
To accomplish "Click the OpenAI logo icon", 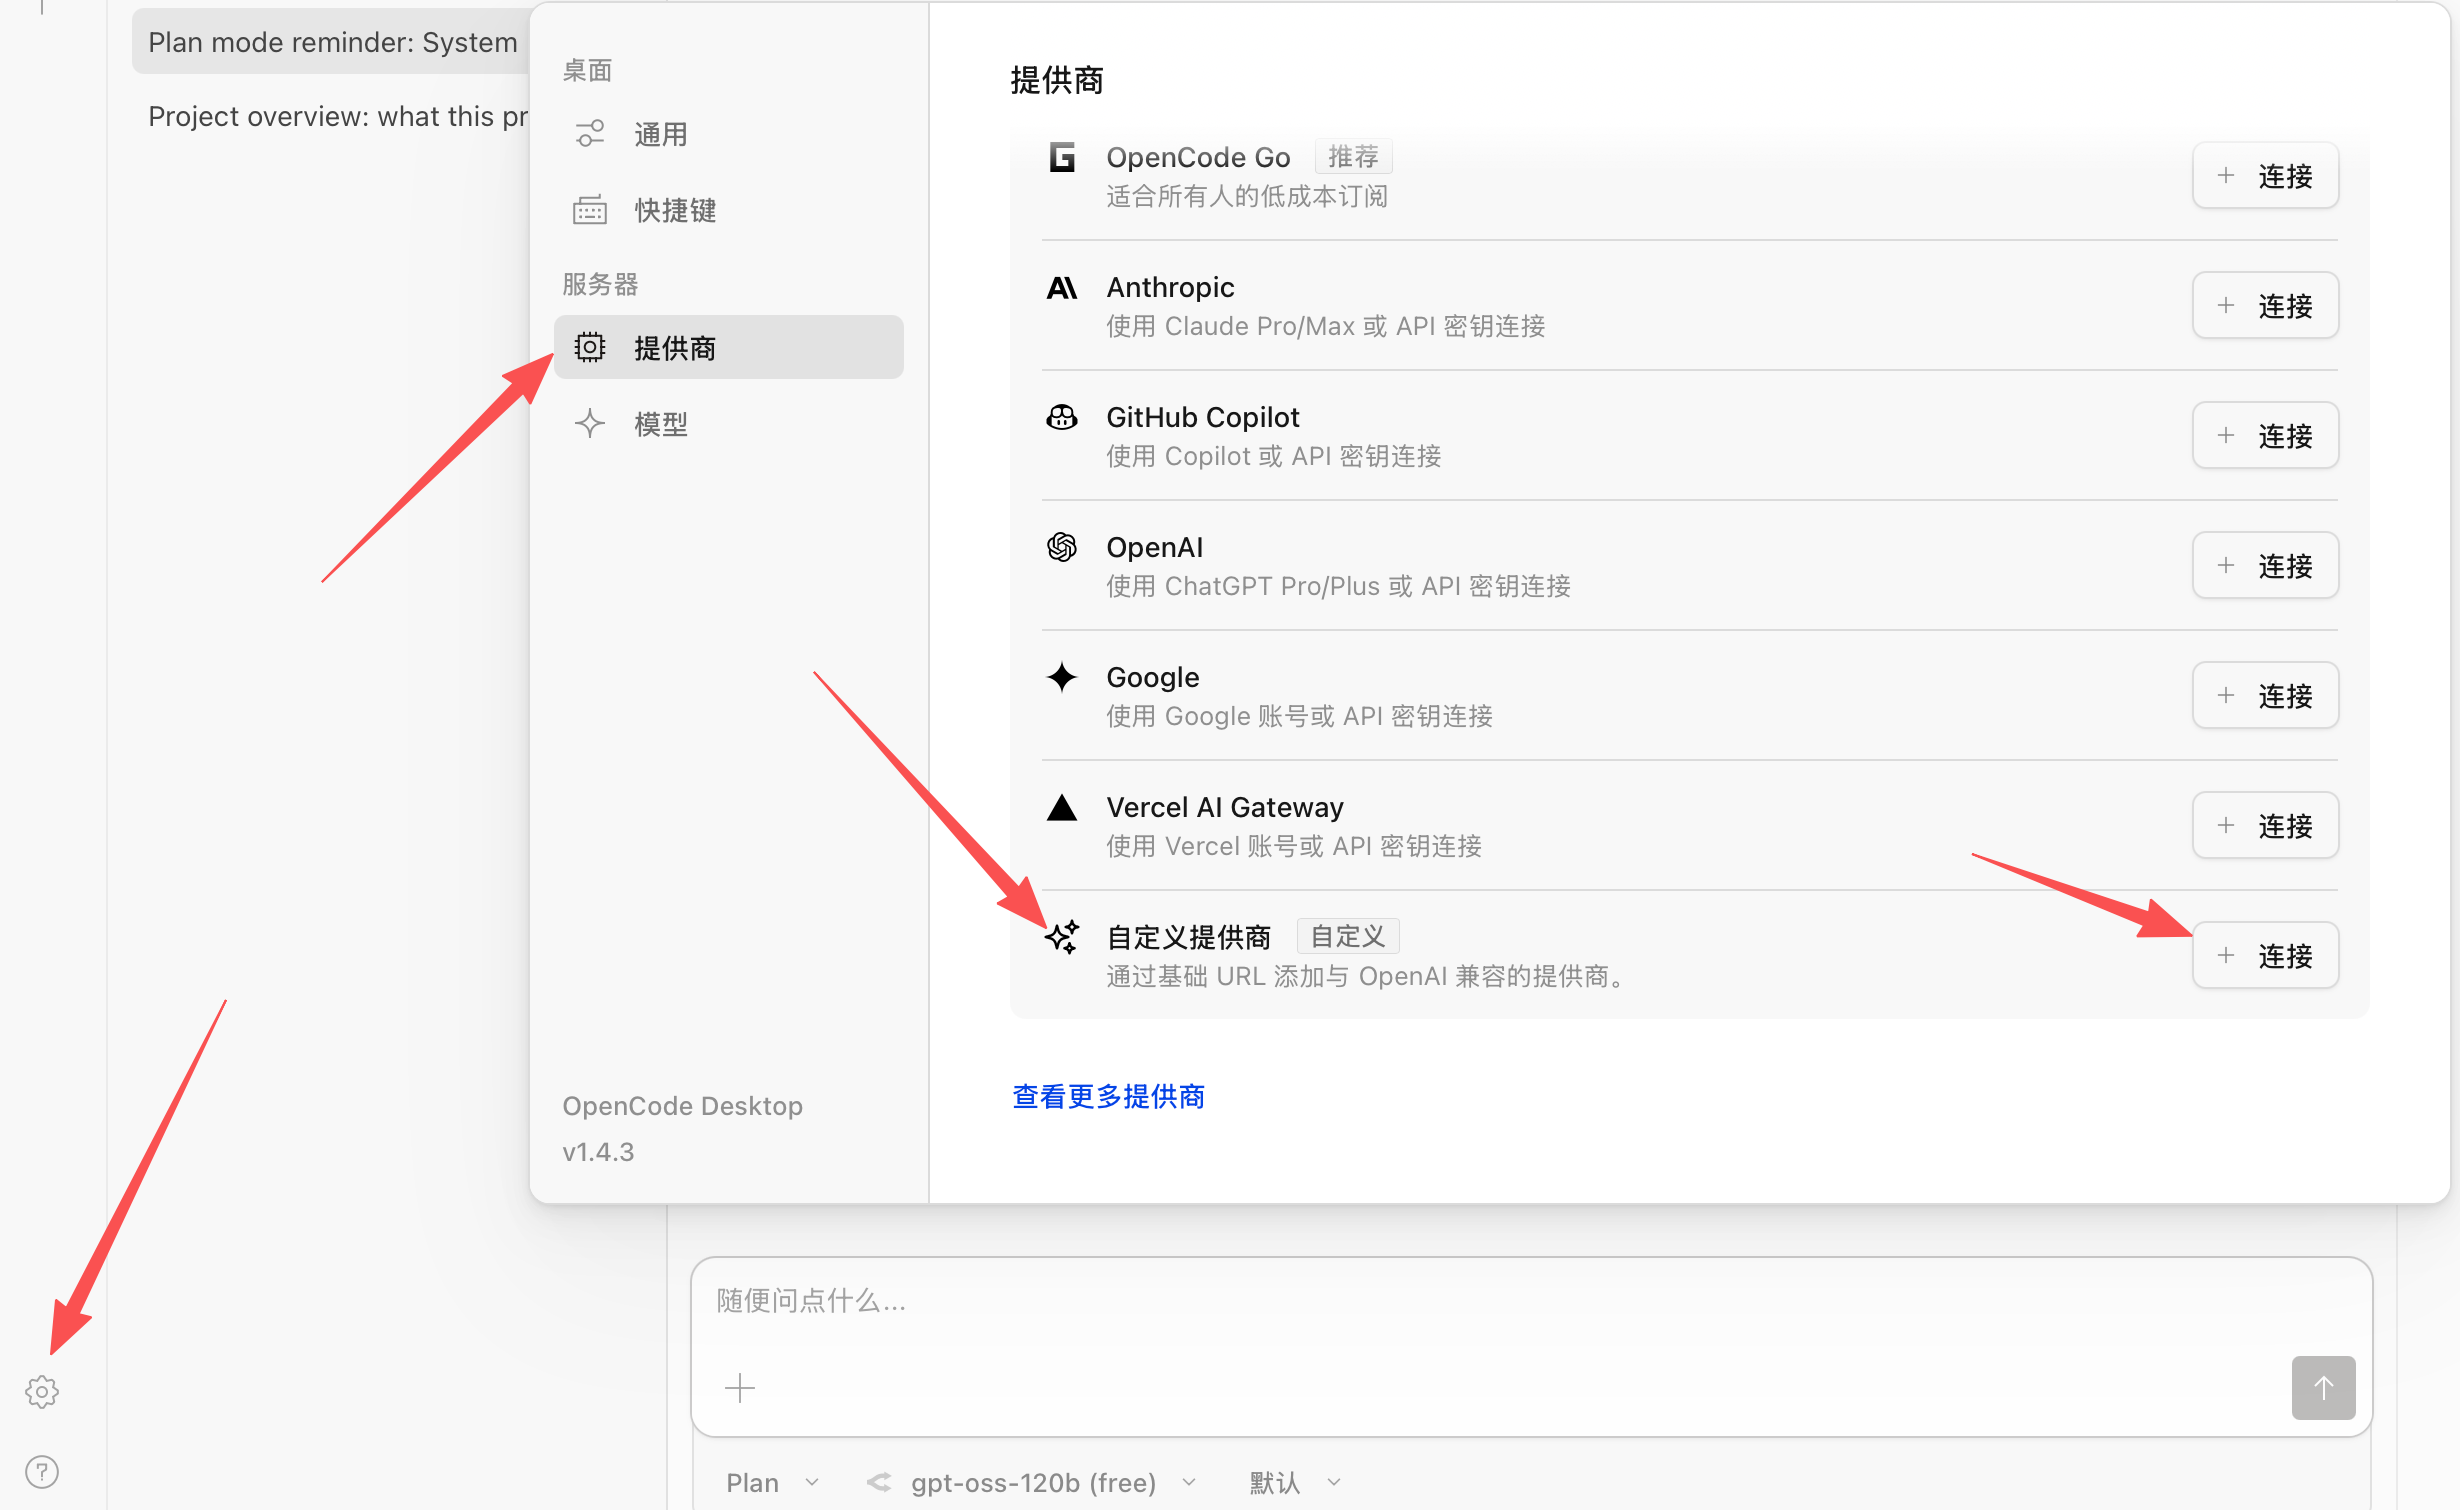I will pyautogui.click(x=1061, y=547).
